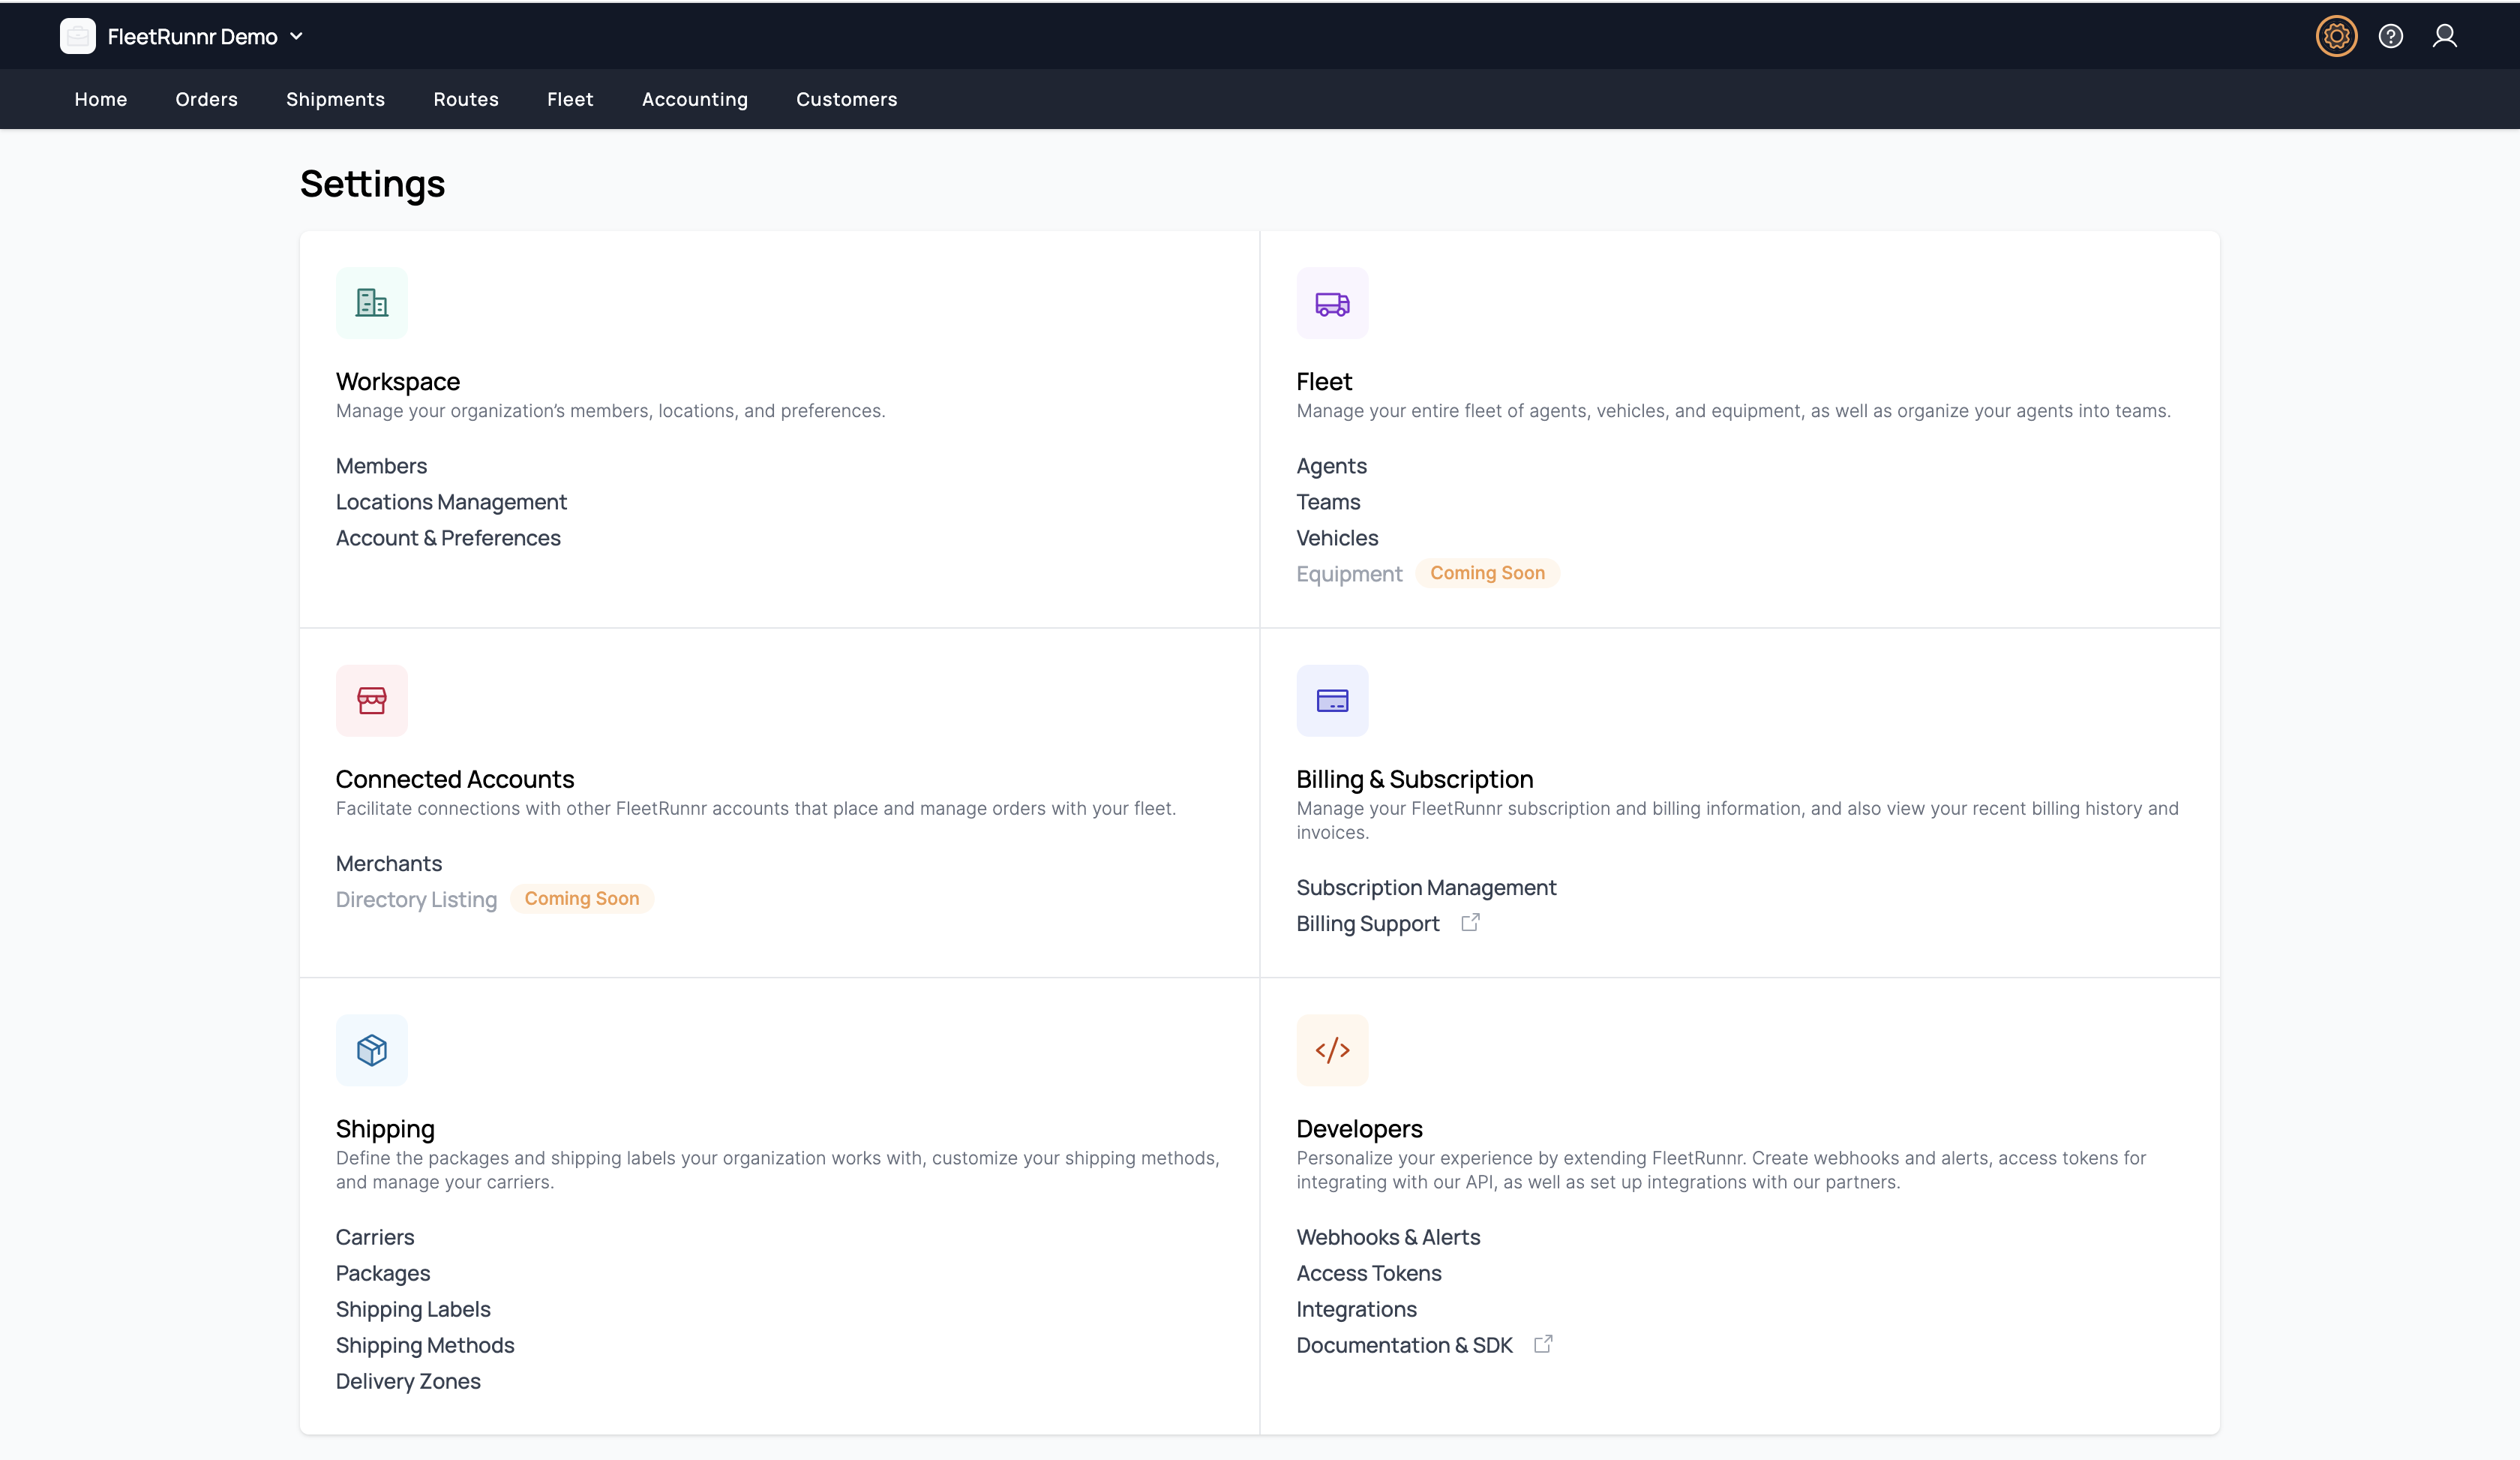Open the external link icon beside Billing Support
This screenshot has width=2520, height=1460.
pyautogui.click(x=1470, y=922)
